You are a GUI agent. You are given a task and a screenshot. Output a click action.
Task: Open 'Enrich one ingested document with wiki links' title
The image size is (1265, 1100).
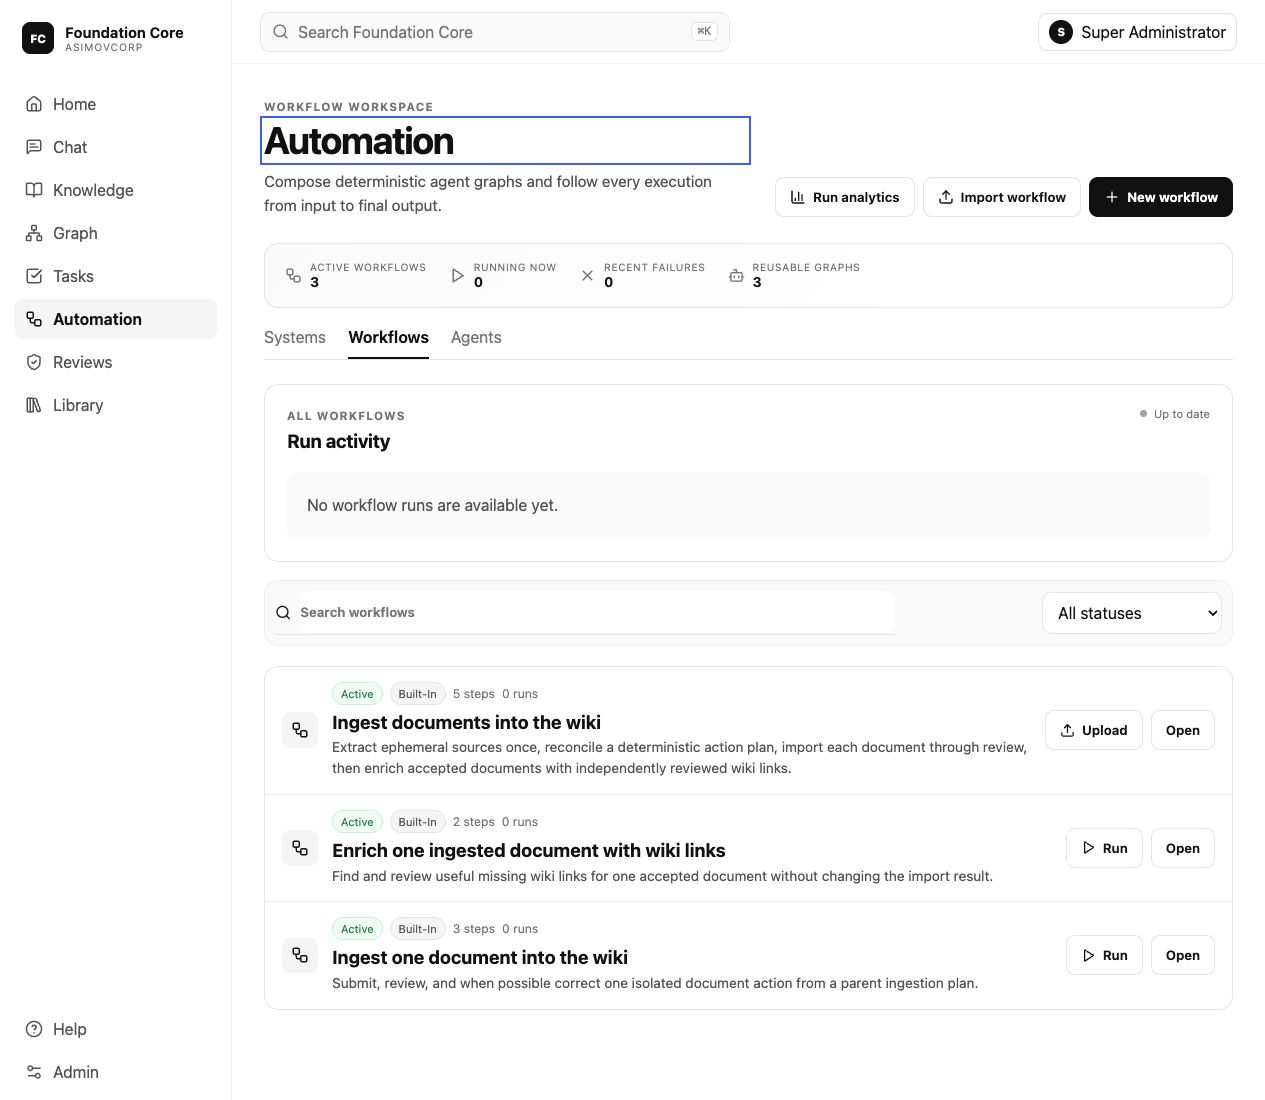(x=529, y=850)
